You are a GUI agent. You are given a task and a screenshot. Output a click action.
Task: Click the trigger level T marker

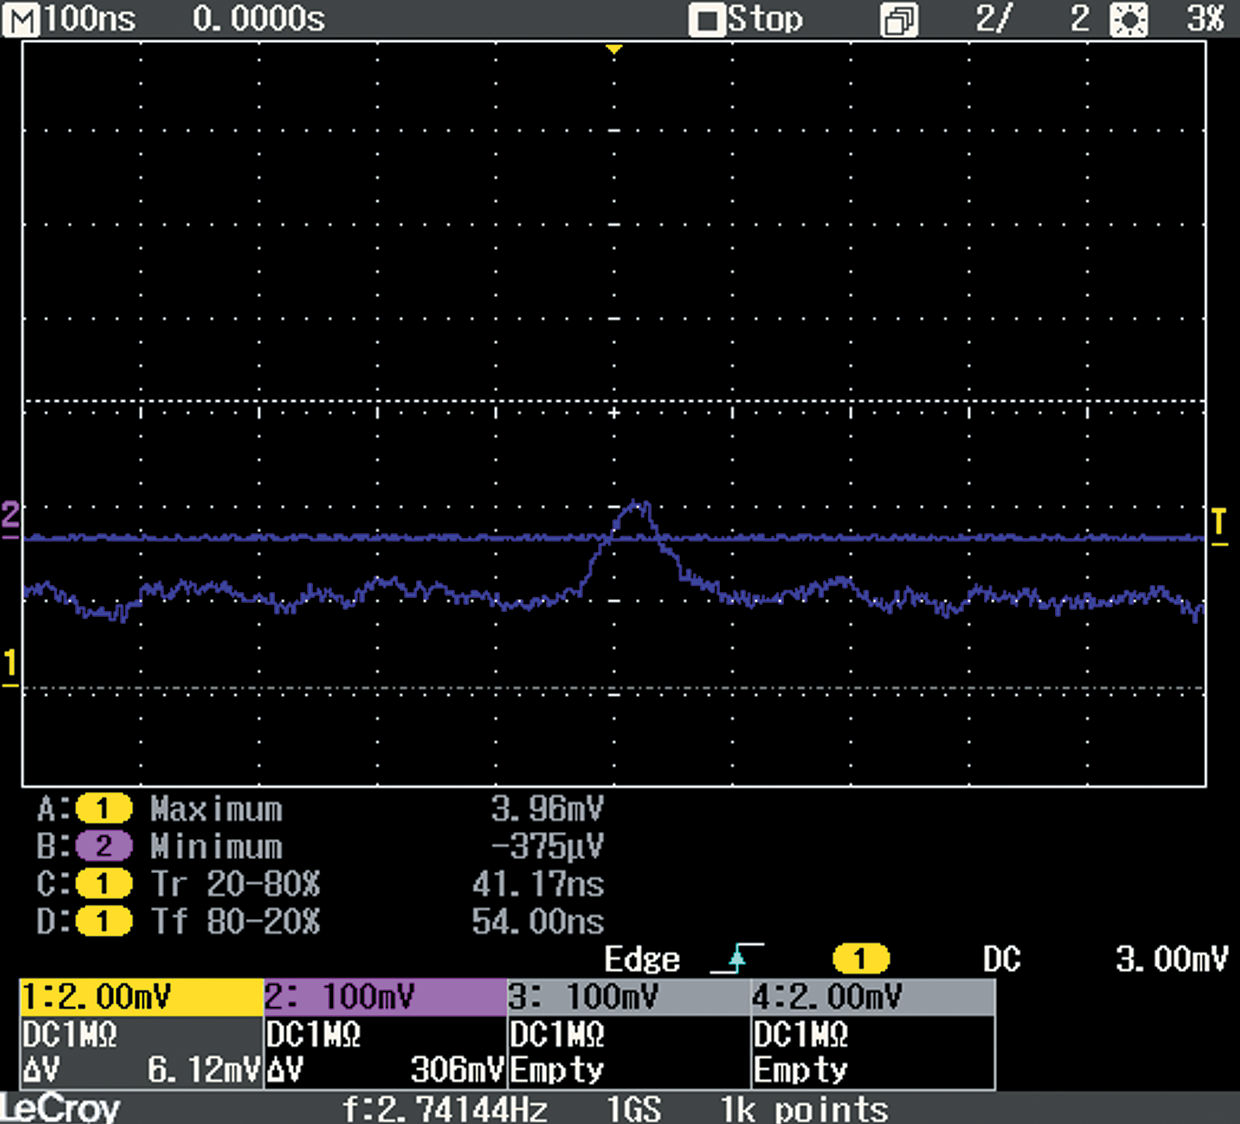coord(1219,525)
